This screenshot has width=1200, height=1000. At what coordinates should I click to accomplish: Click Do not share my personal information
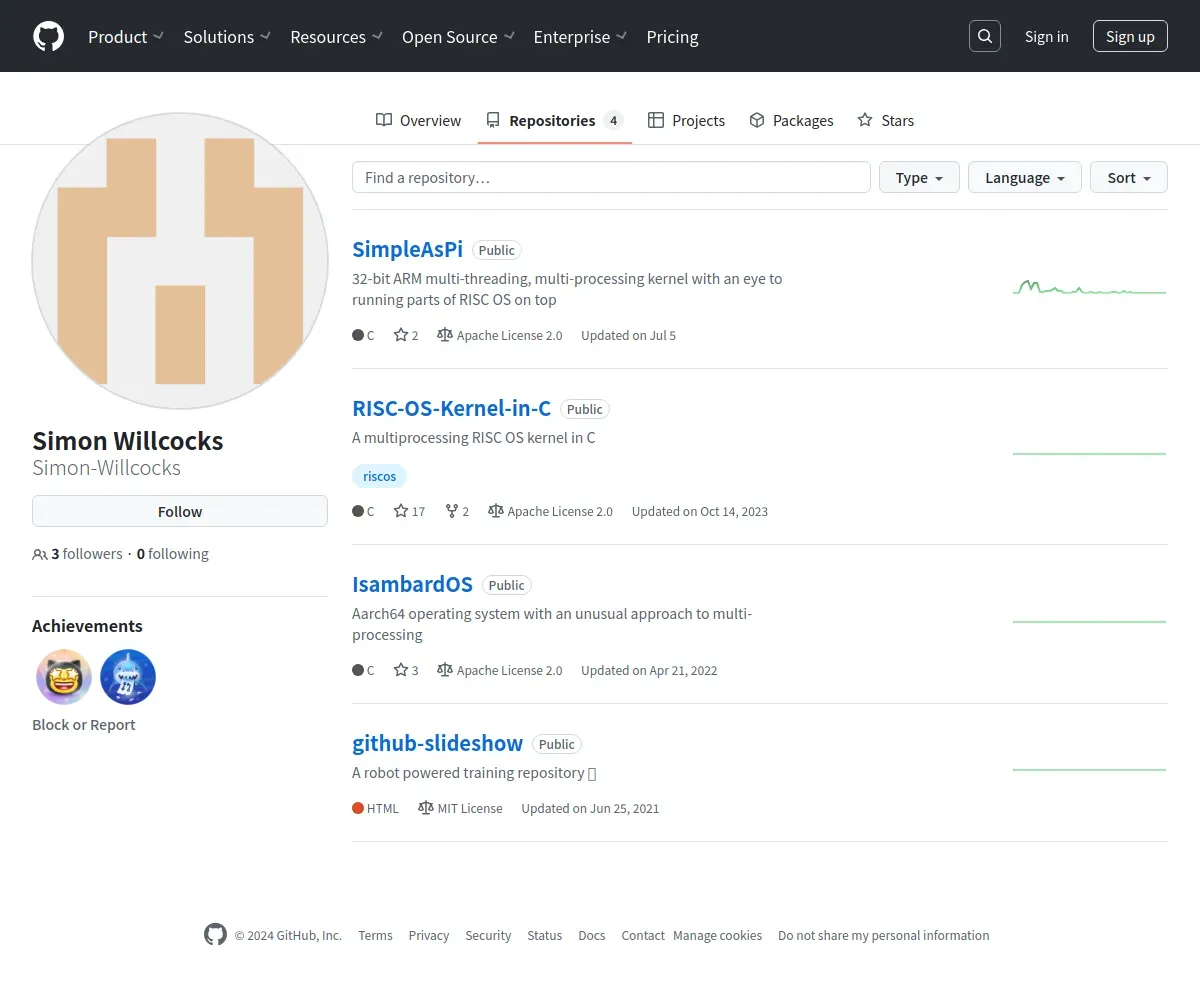tap(884, 935)
